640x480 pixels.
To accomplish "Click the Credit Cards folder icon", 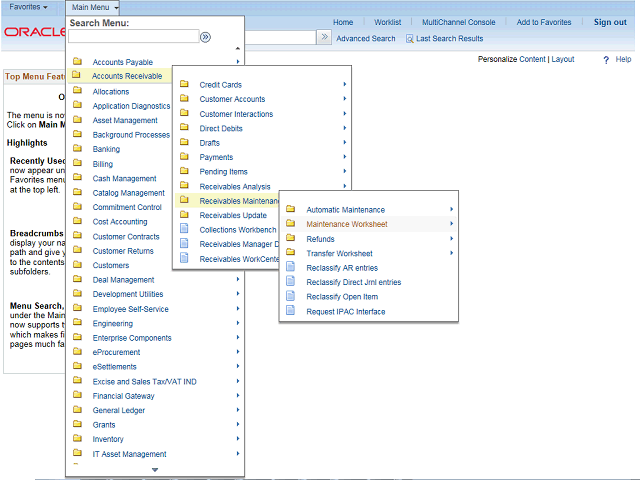I will (x=184, y=85).
